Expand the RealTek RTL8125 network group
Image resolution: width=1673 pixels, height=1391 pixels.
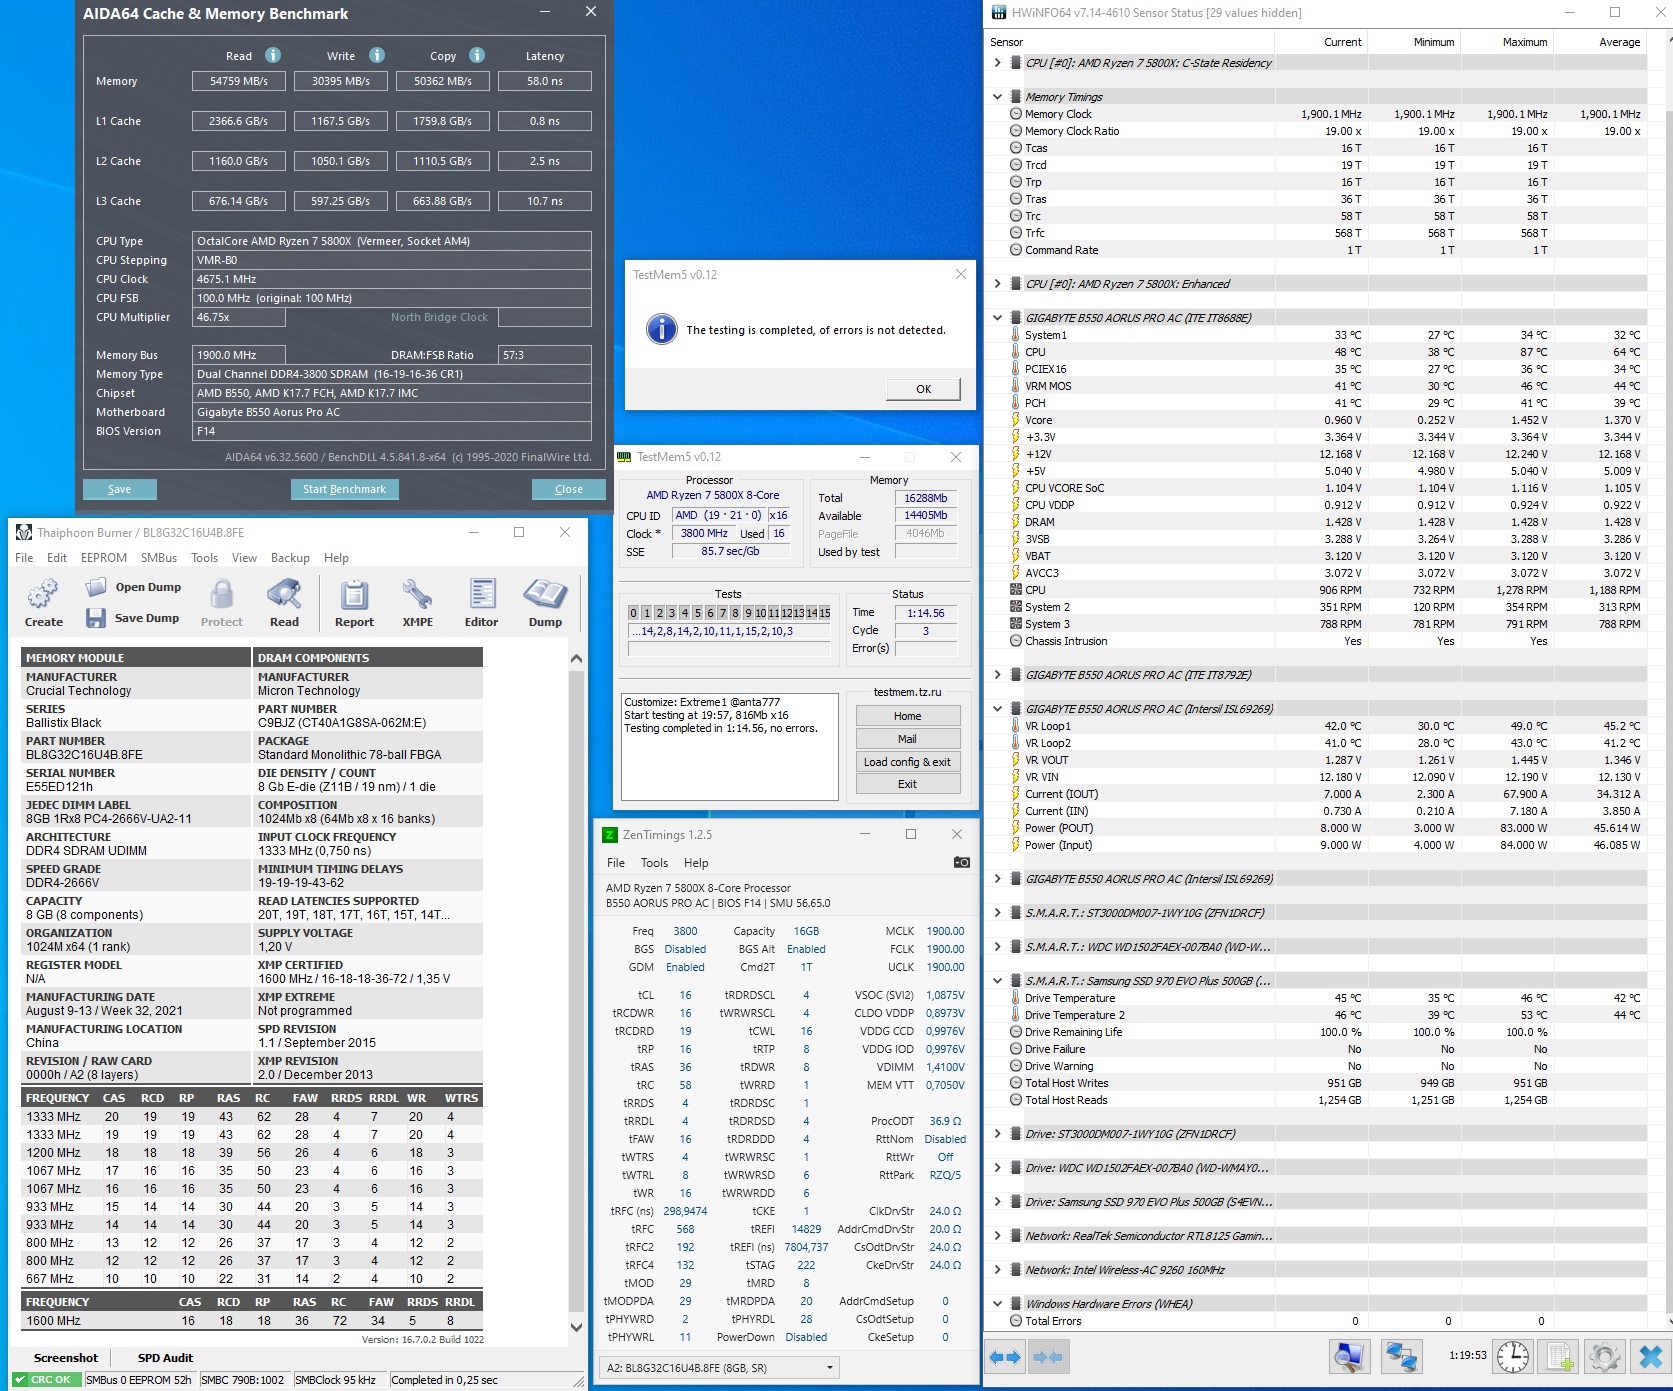coord(997,1236)
